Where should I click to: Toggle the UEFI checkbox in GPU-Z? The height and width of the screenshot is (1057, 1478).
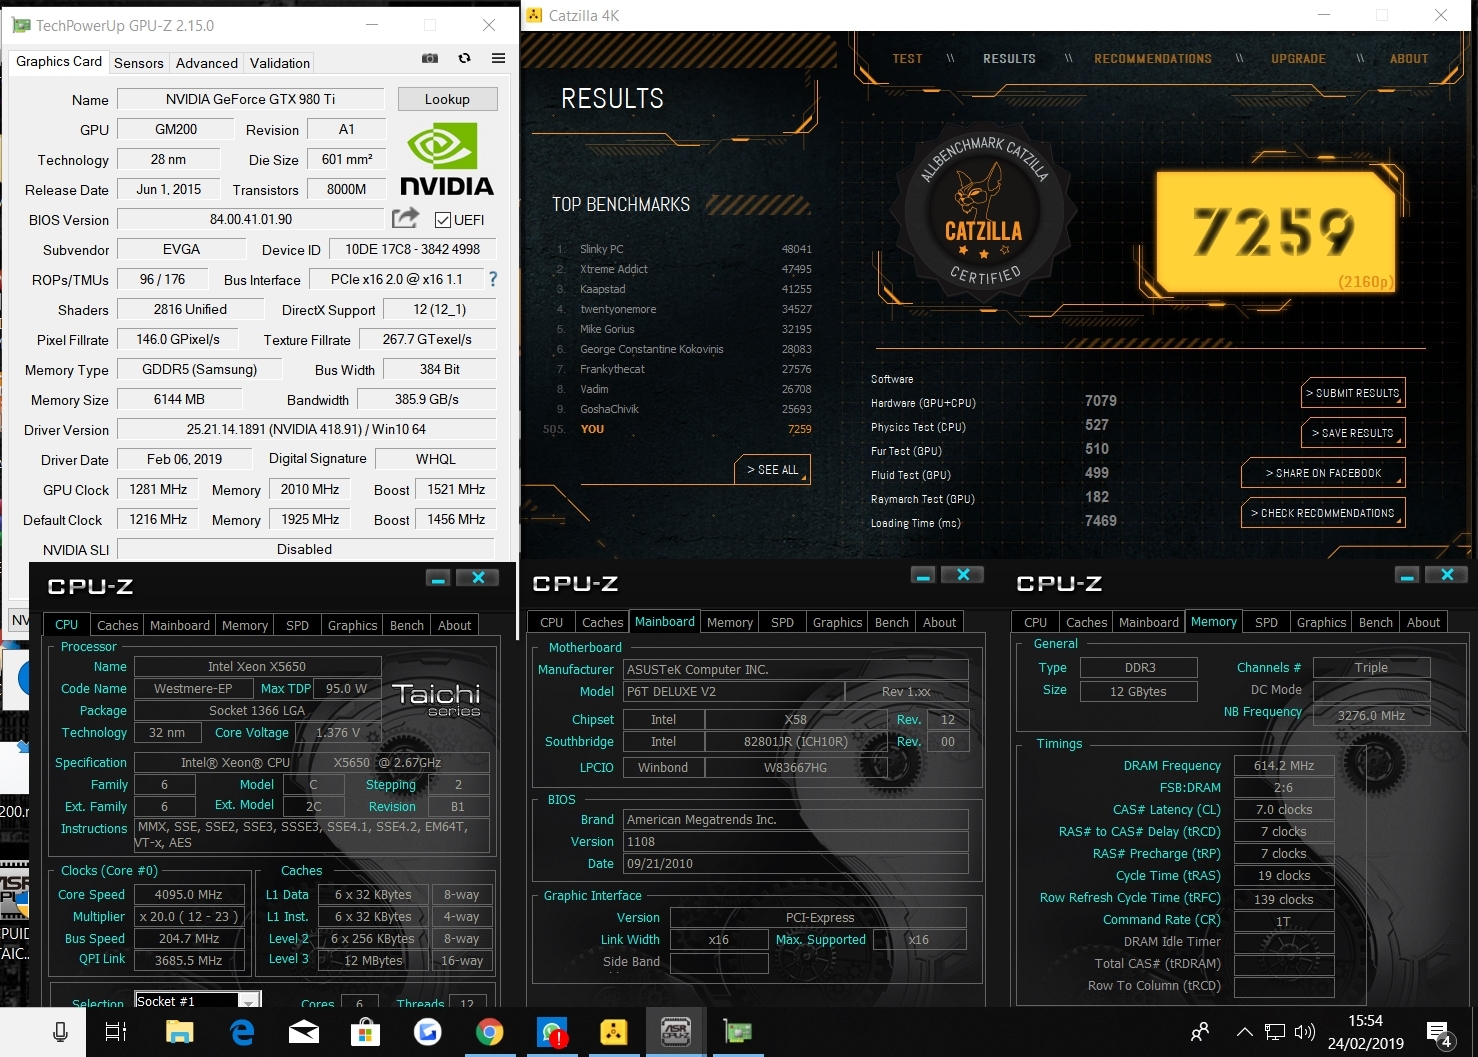tap(443, 220)
